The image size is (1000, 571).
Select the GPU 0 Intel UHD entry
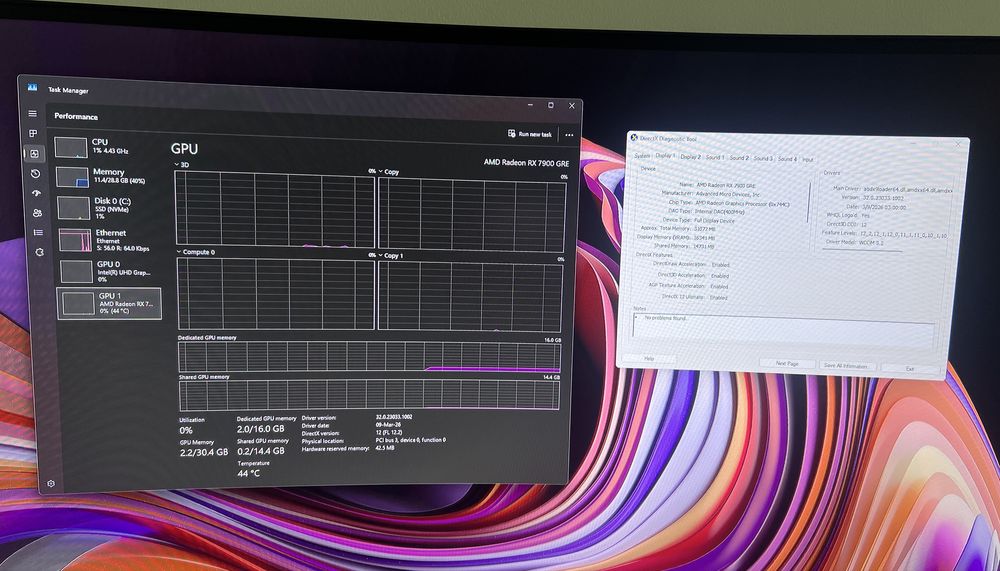(x=110, y=271)
